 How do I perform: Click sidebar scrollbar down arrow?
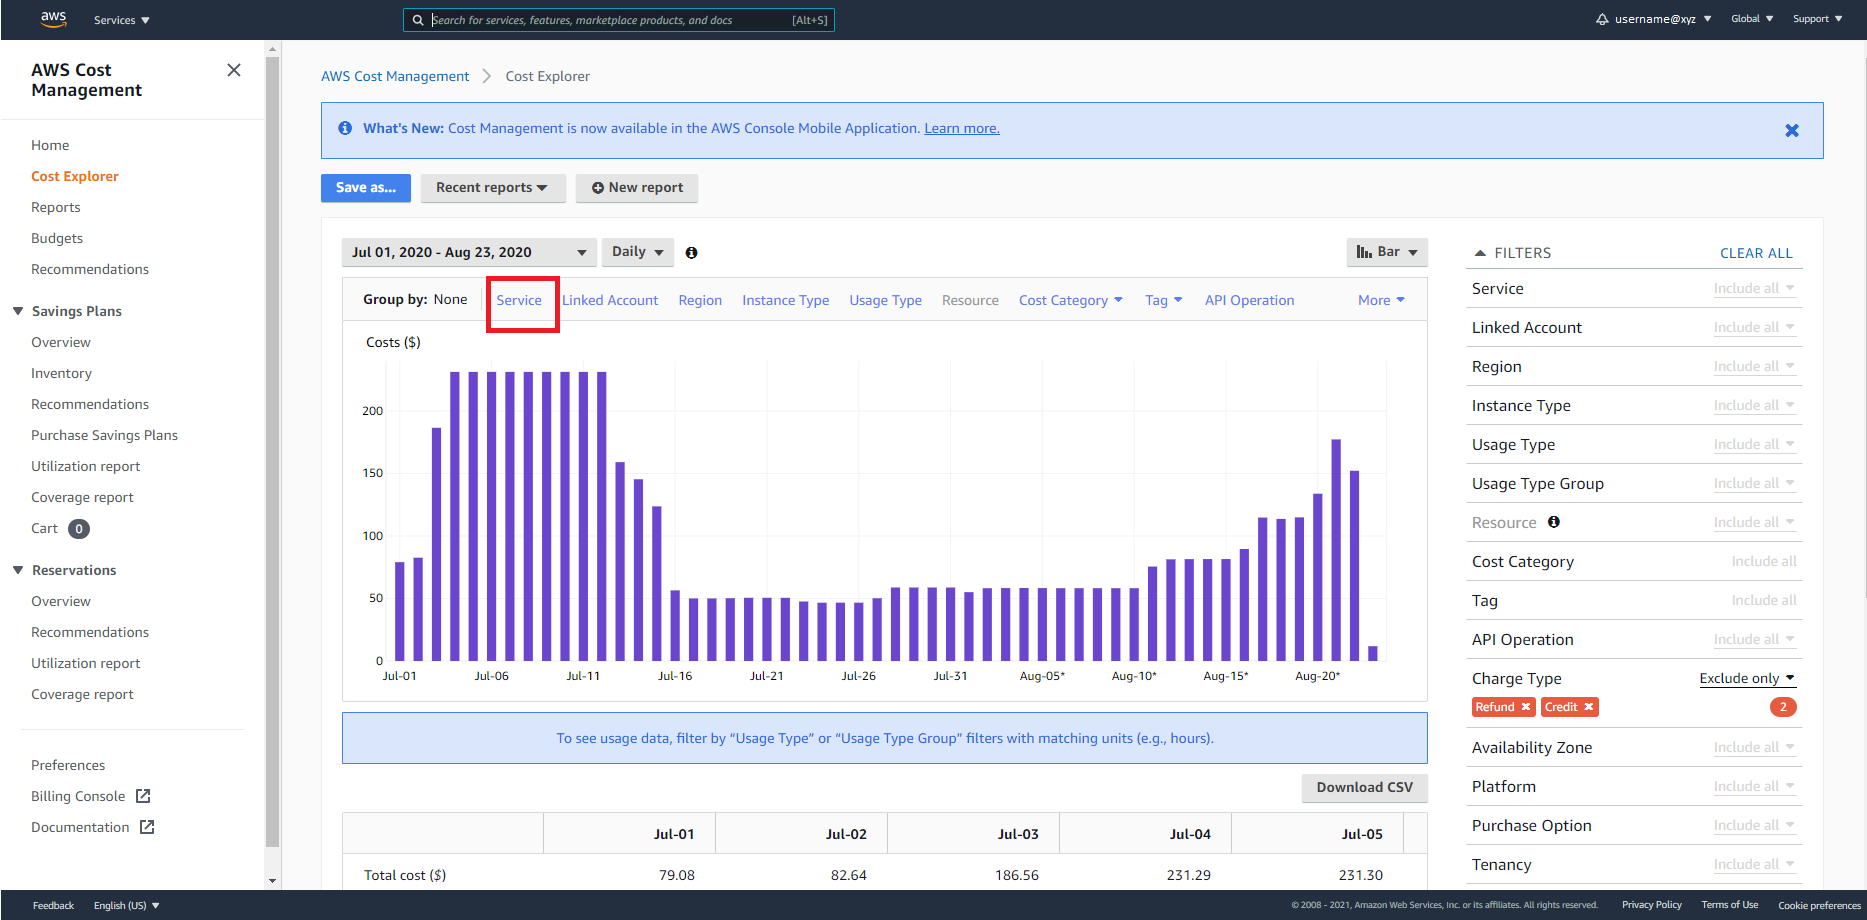272,881
